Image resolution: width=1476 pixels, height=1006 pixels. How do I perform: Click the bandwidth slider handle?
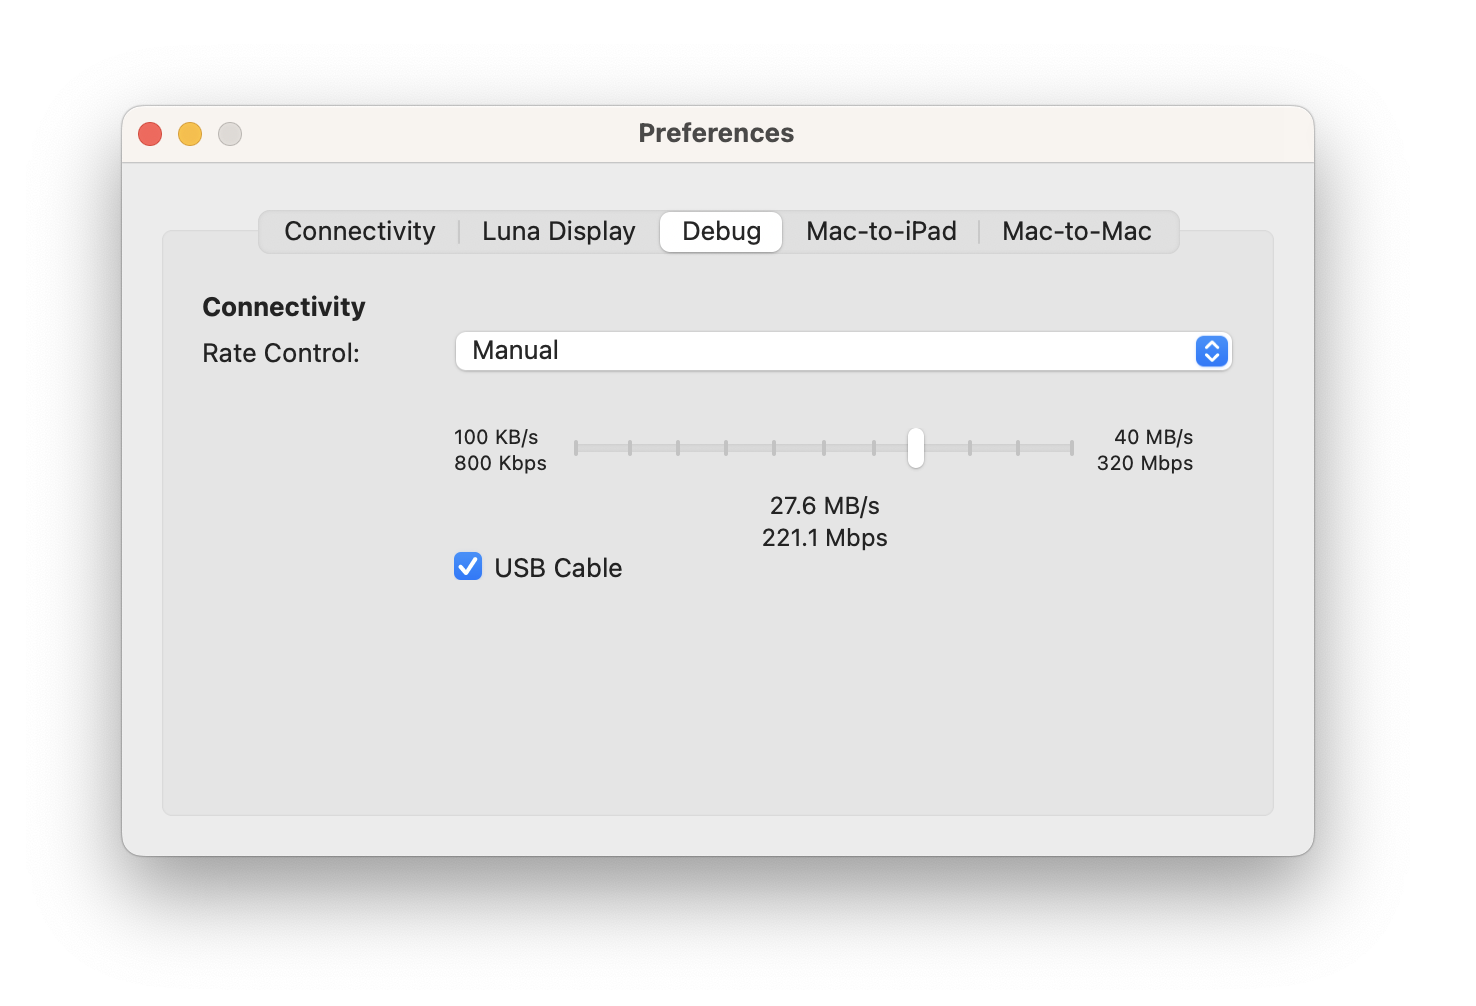click(915, 449)
